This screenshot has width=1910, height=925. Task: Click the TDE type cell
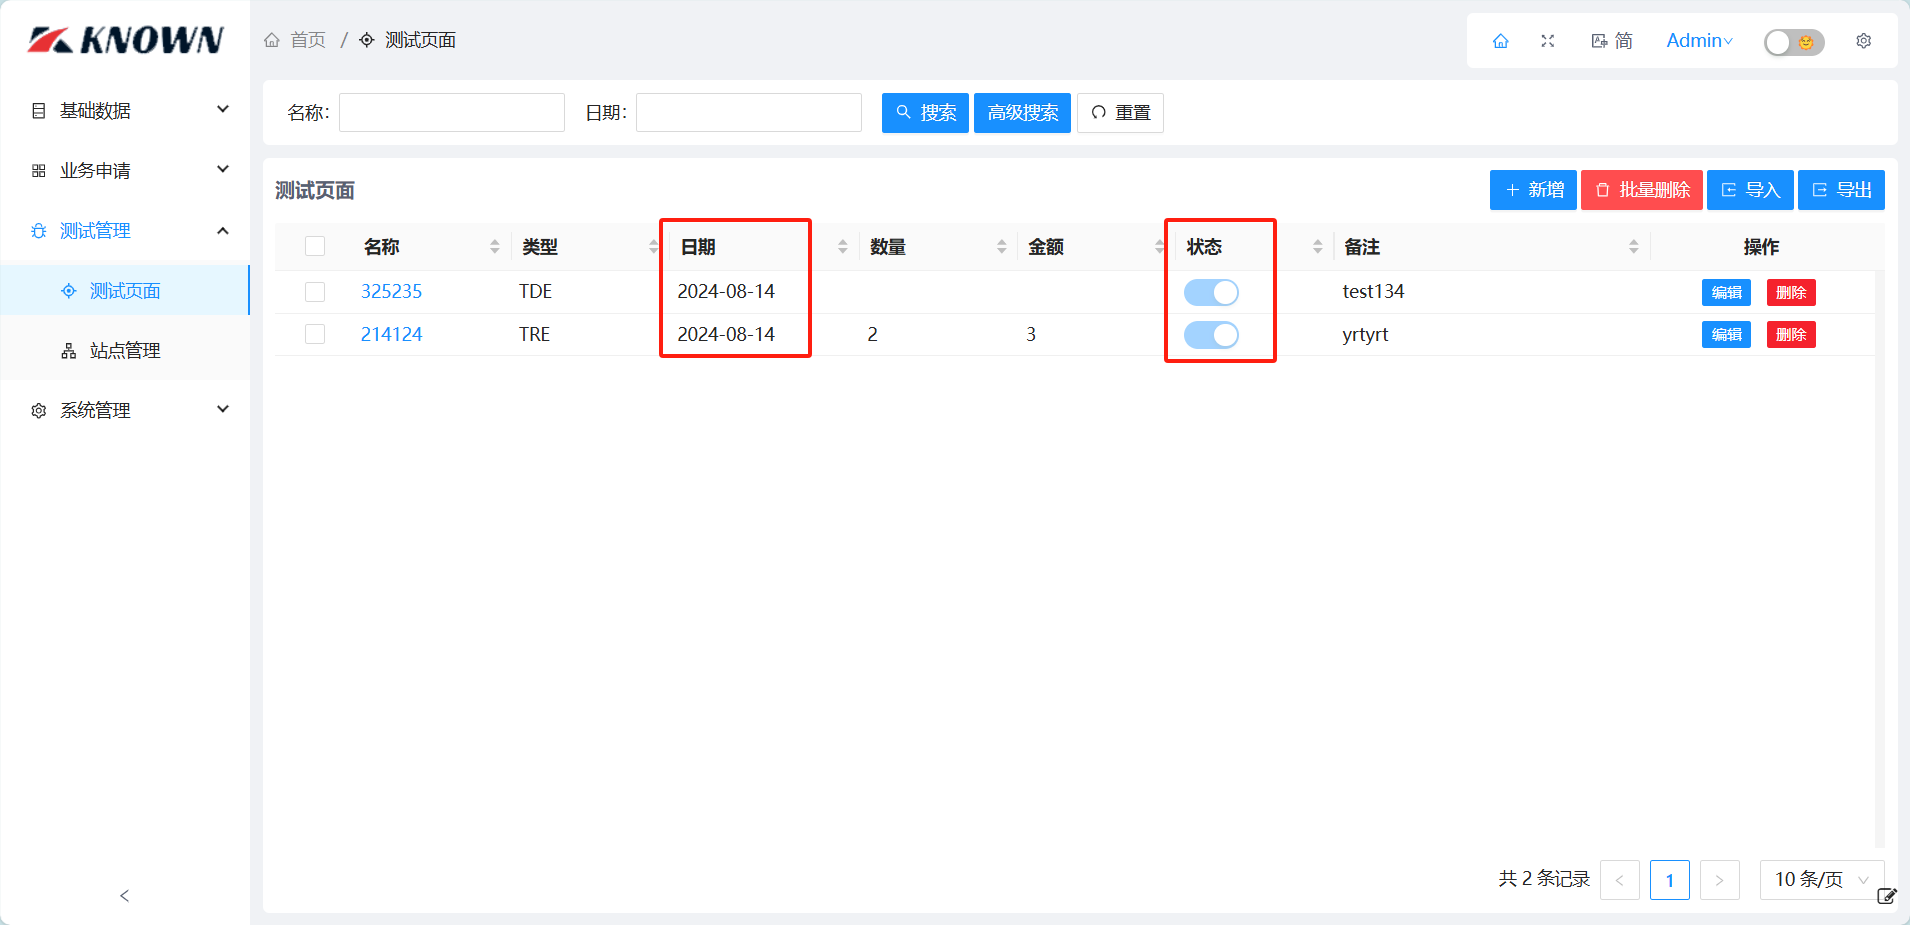coord(535,291)
